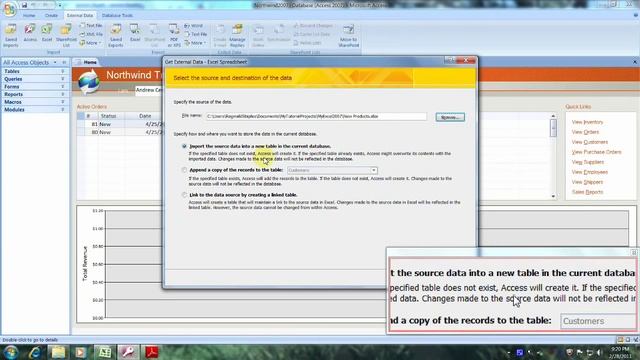Click Excel in the Export group
The height and width of the screenshot is (360, 640).
tap(135, 33)
